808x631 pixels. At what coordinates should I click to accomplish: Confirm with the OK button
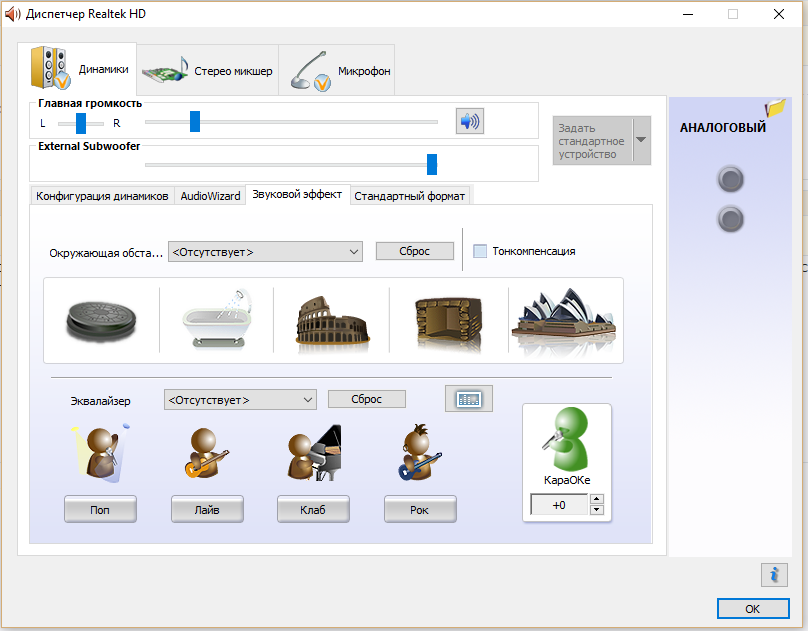pos(753,609)
